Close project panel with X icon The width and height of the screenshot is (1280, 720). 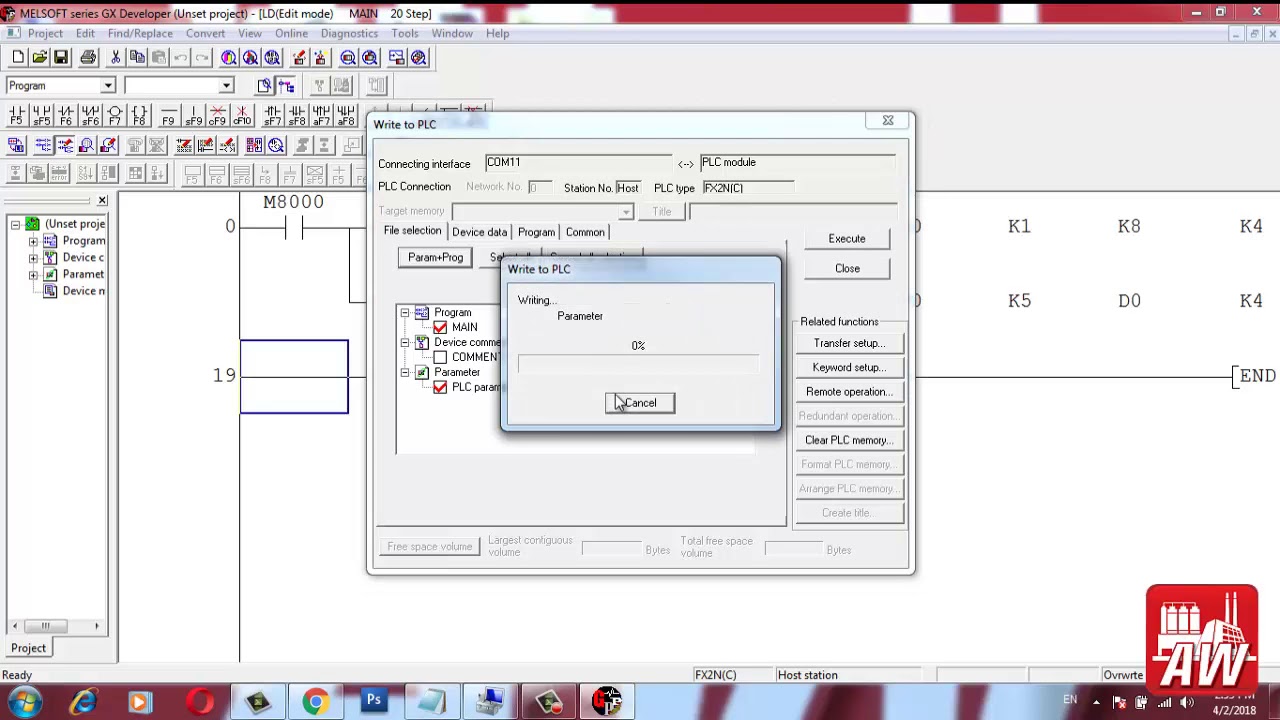(102, 201)
